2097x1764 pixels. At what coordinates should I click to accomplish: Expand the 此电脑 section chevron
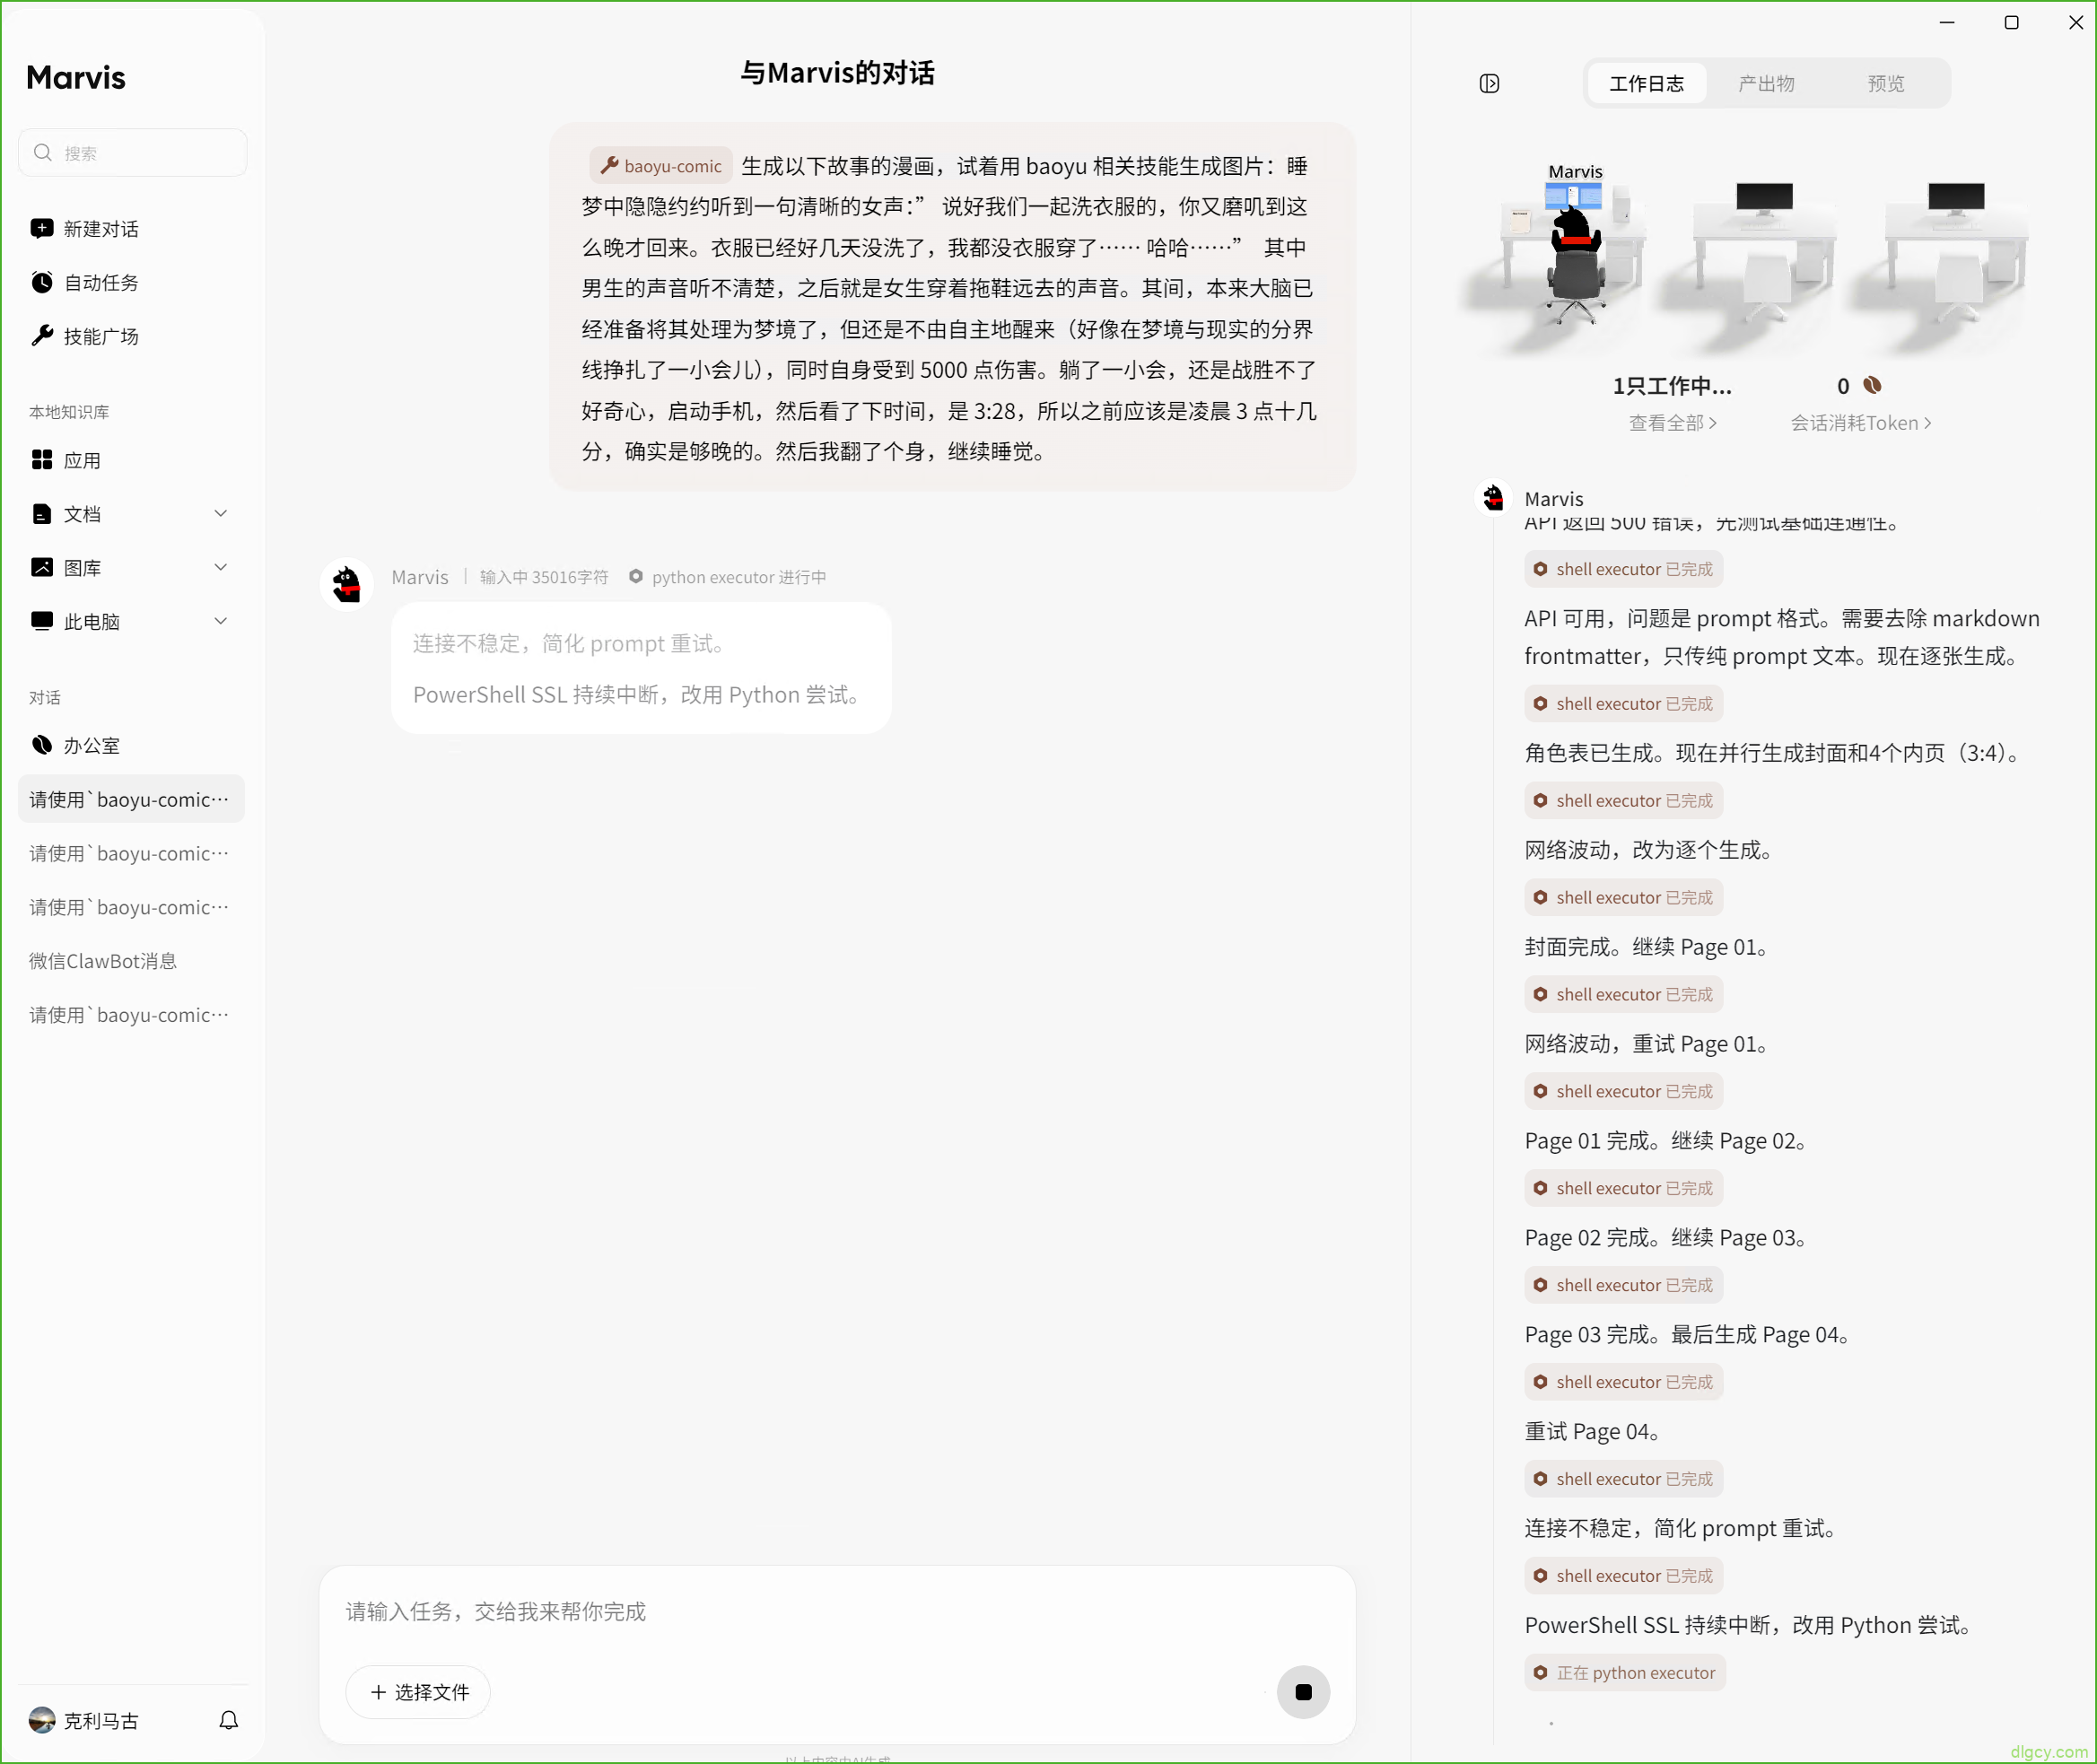(x=221, y=621)
